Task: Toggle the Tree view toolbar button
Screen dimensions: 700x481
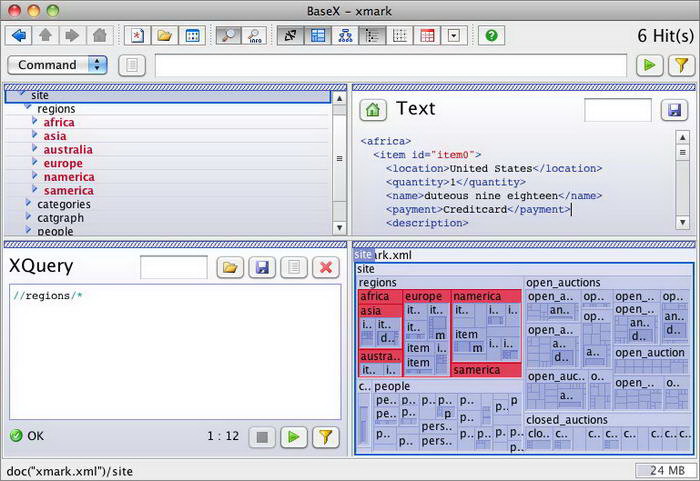Action: tap(346, 35)
